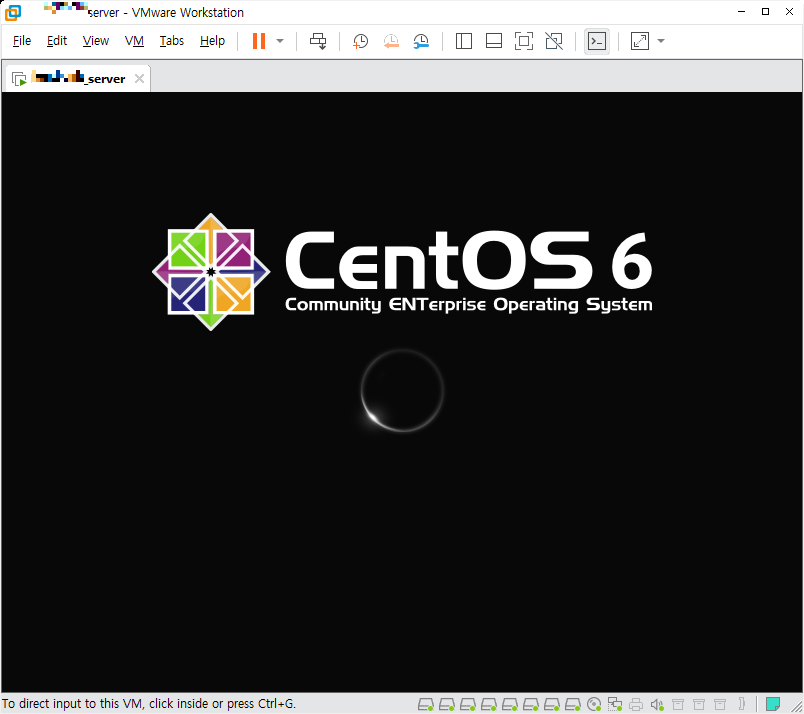The width and height of the screenshot is (804, 714).
Task: Toggle the library sidebar panel
Action: click(x=464, y=41)
